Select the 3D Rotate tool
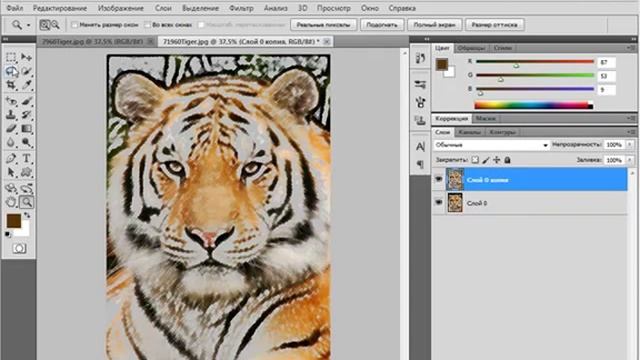 tap(11, 188)
